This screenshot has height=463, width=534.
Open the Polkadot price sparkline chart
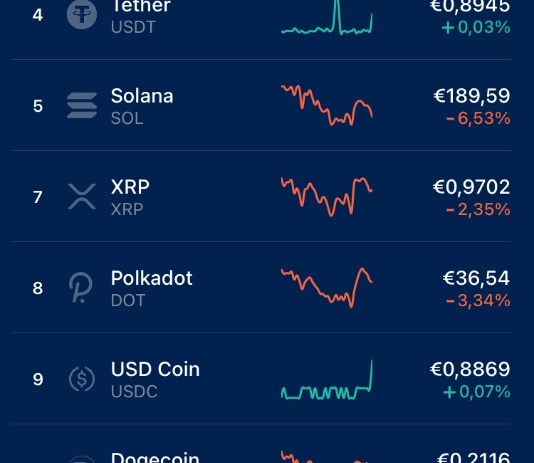[327, 288]
